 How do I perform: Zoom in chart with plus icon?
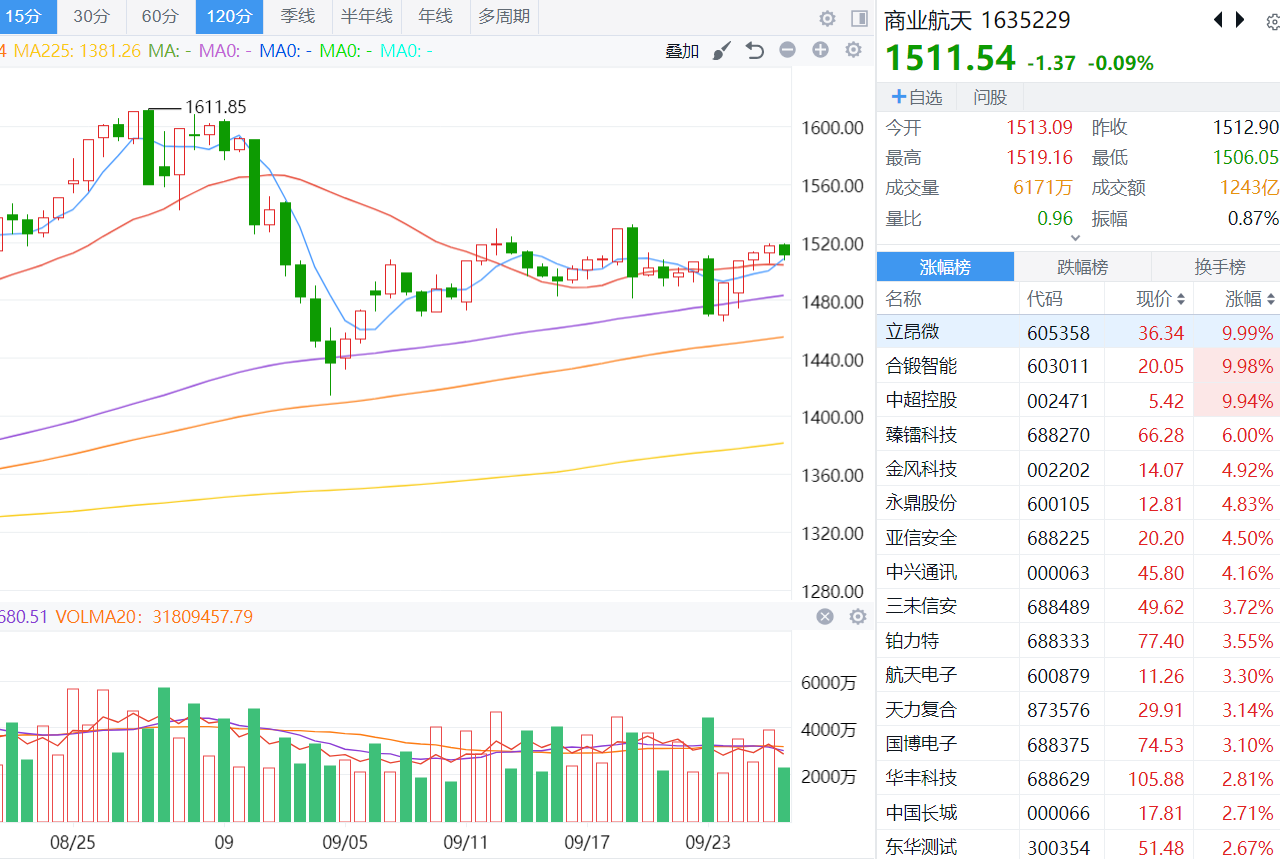(x=821, y=50)
